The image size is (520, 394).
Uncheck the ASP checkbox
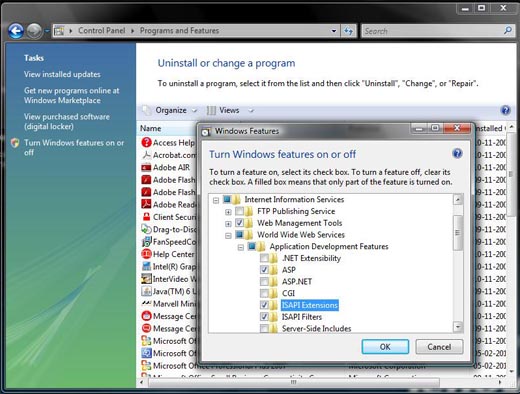click(264, 270)
